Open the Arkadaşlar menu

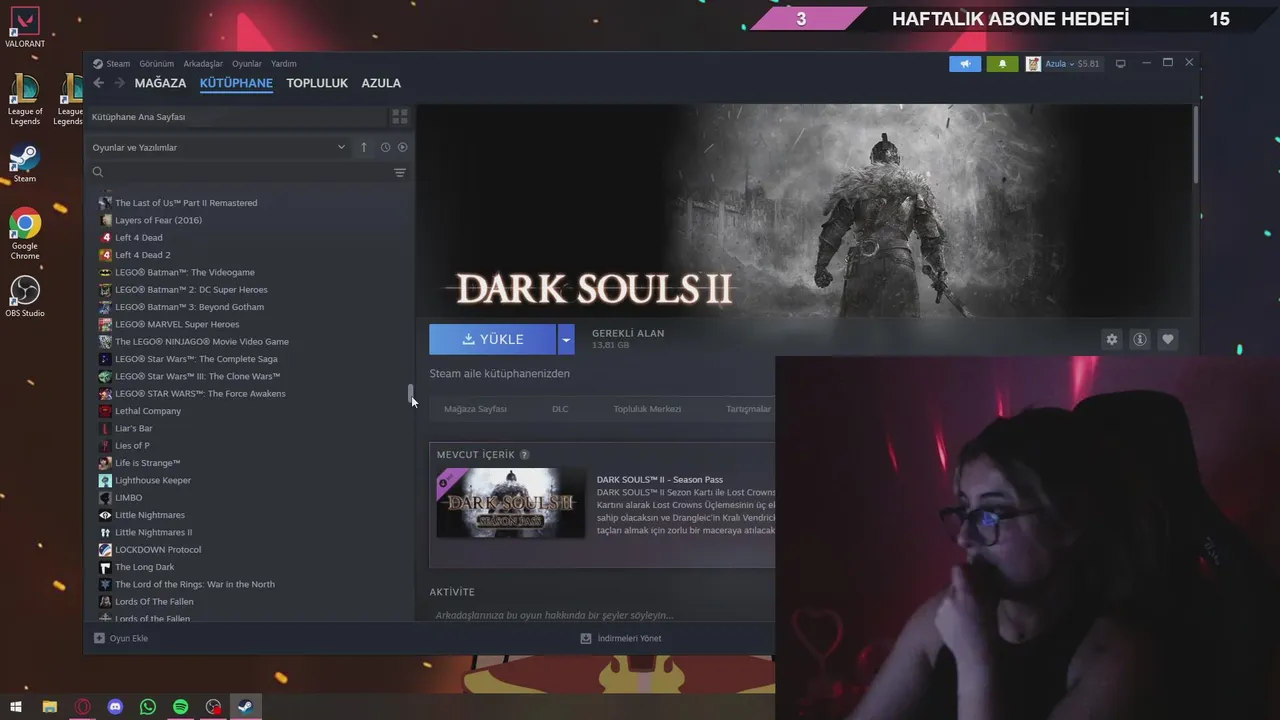203,64
